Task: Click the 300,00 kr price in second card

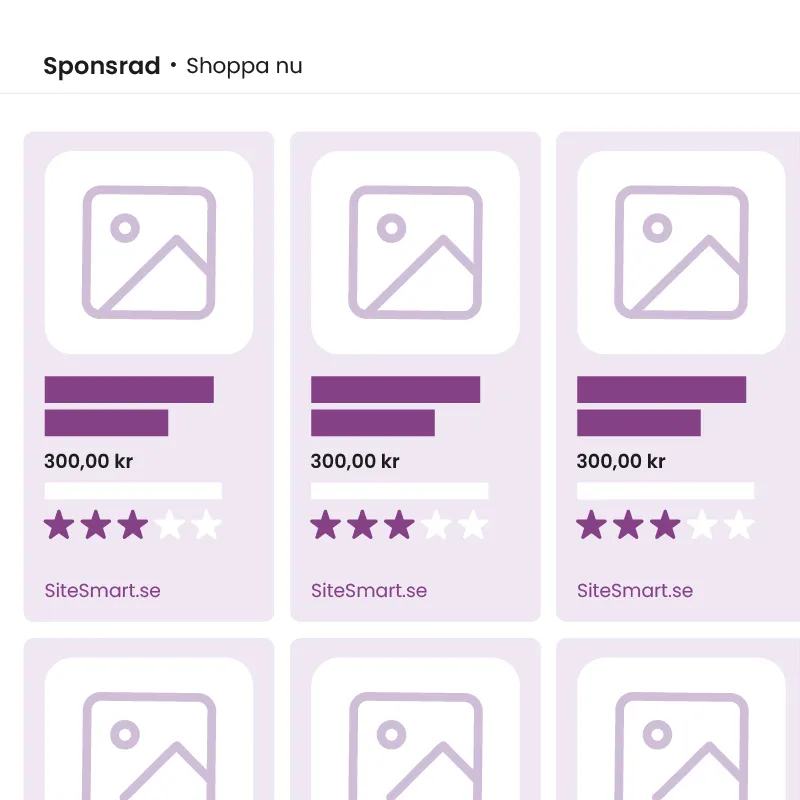Action: pyautogui.click(x=355, y=461)
